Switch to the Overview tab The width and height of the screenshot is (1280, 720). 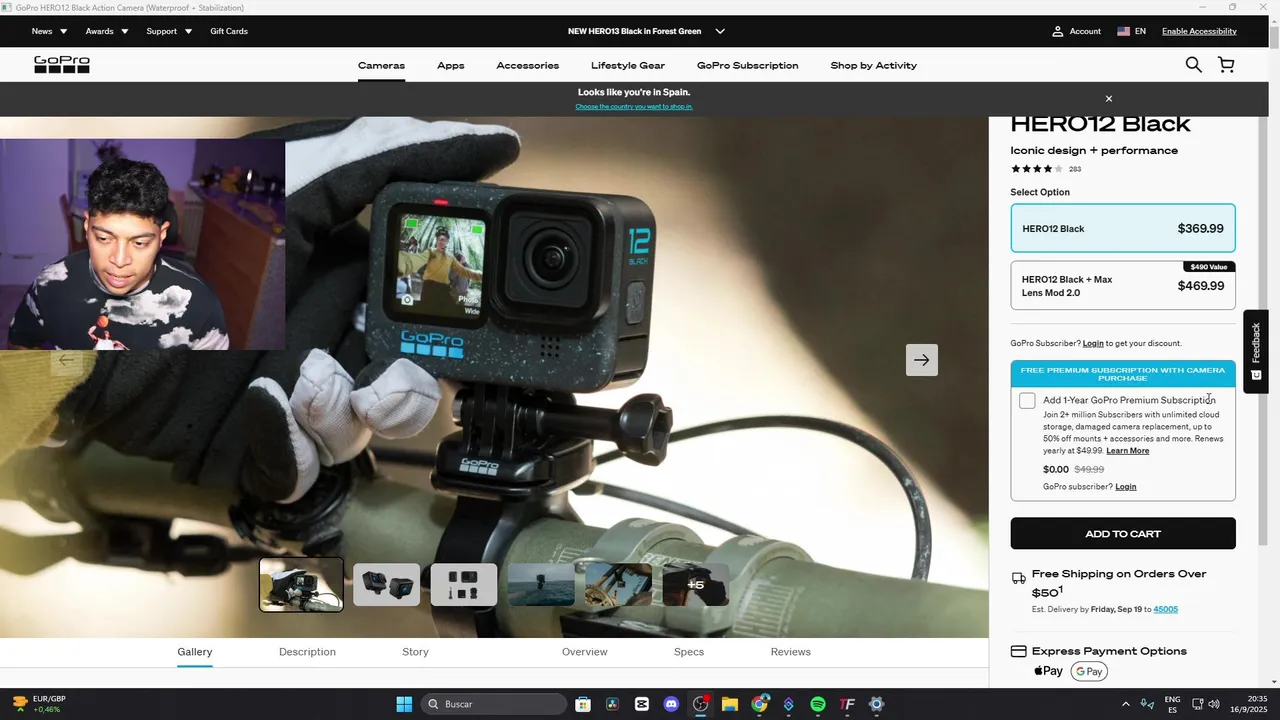585,652
